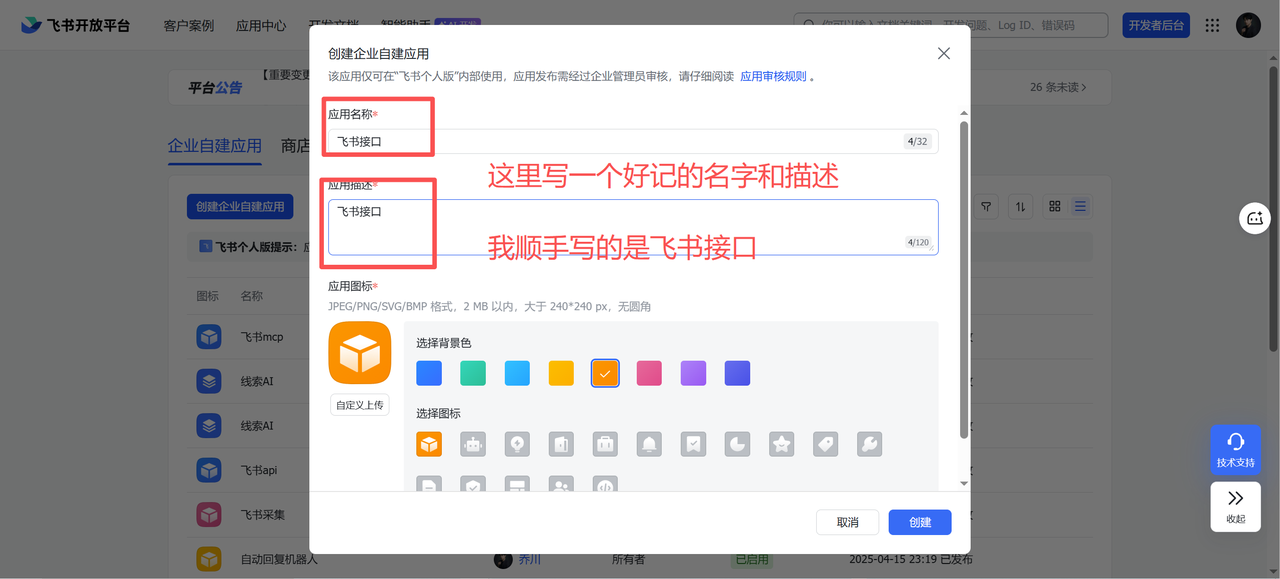Select the pink background color
This screenshot has width=1280, height=579.
point(649,373)
